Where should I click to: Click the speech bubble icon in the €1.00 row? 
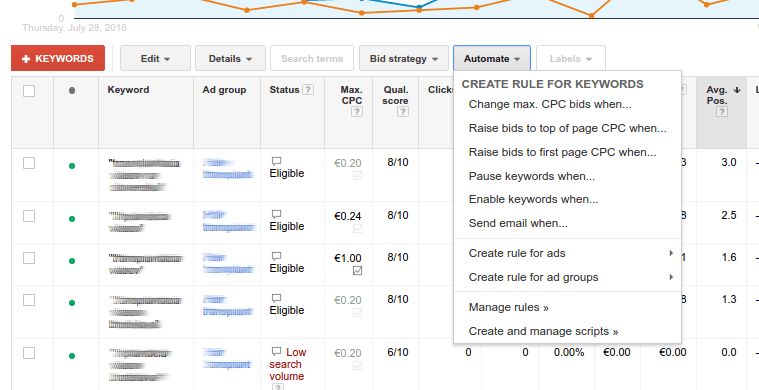click(276, 256)
